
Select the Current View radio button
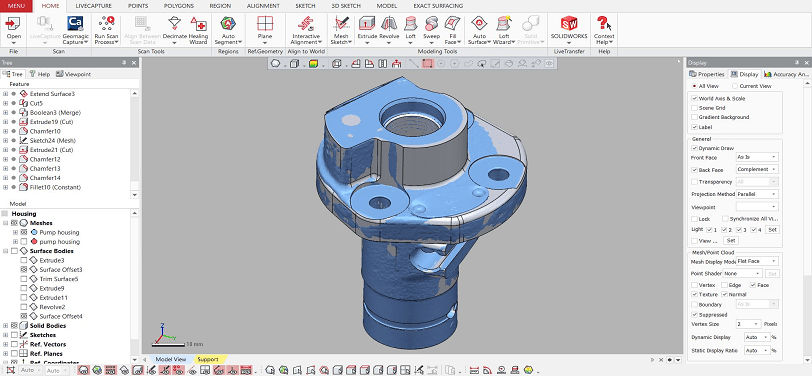tap(735, 86)
